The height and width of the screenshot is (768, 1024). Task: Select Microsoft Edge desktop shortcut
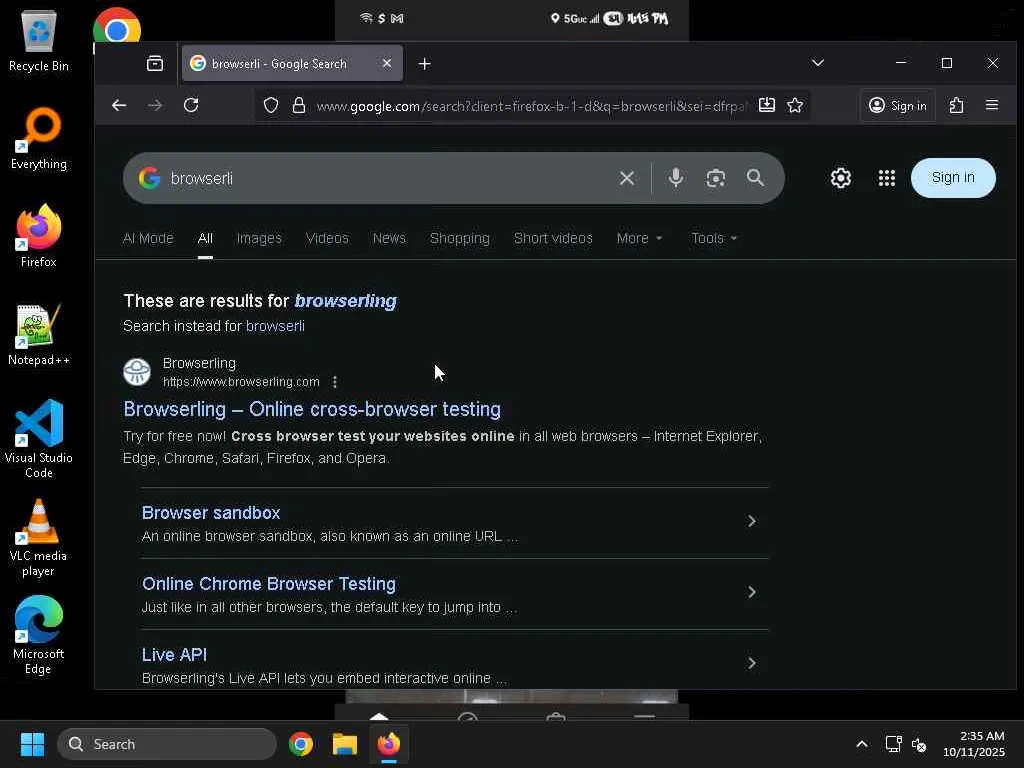pos(39,635)
